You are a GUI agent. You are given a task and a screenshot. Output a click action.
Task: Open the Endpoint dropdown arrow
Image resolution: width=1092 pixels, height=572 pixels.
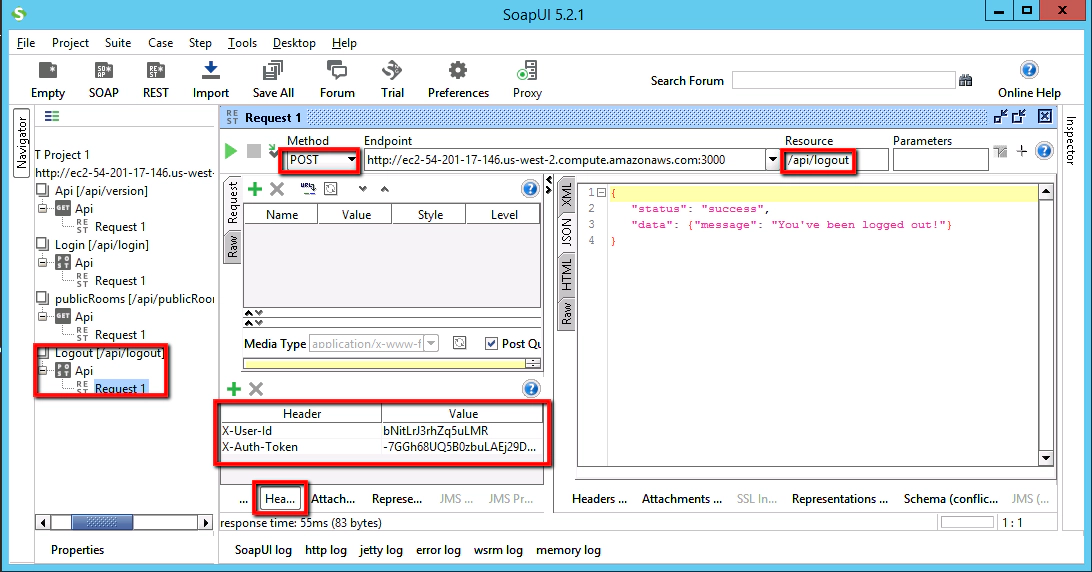click(x=772, y=160)
